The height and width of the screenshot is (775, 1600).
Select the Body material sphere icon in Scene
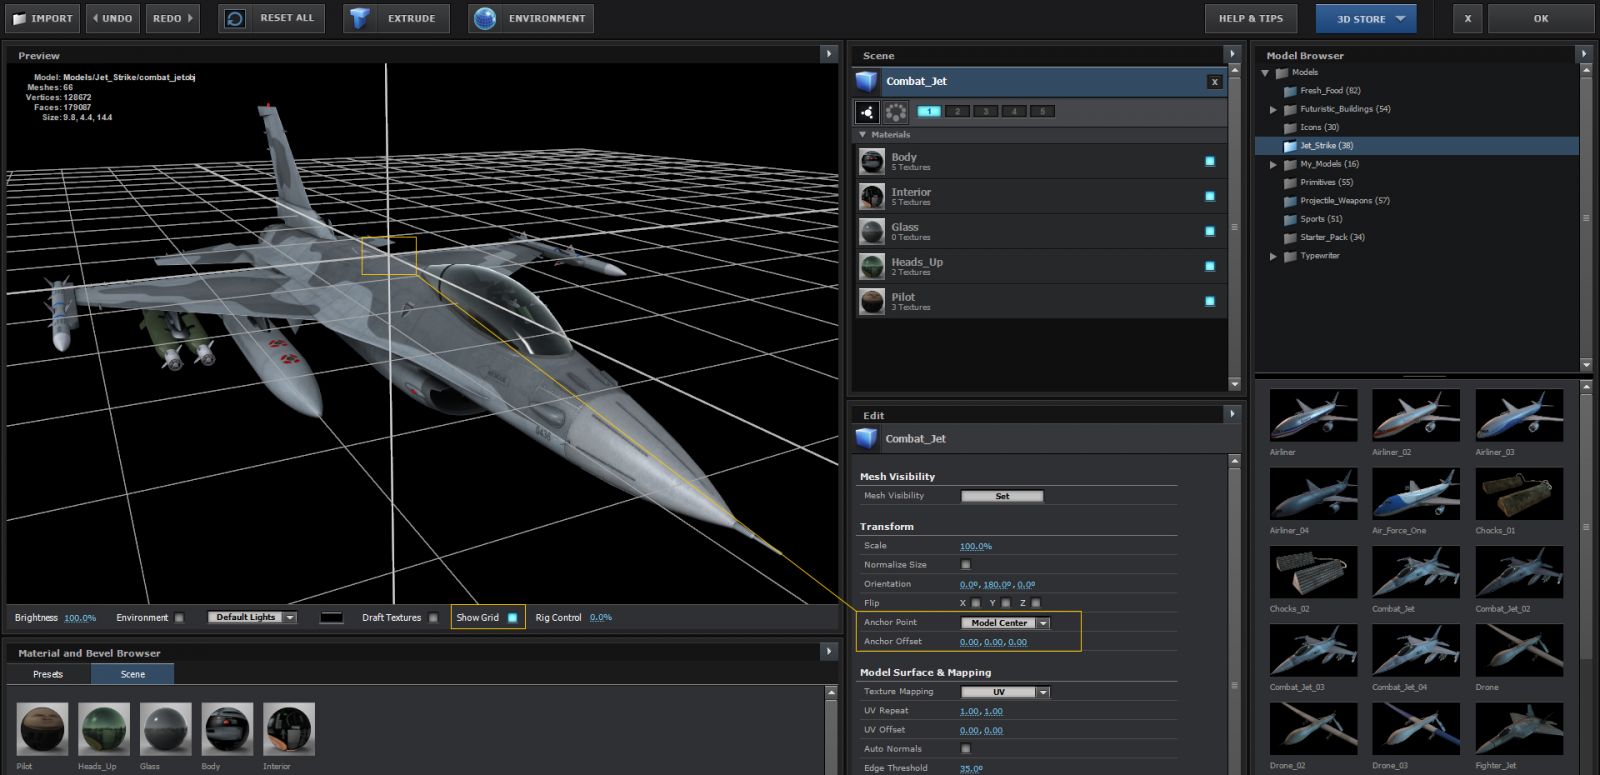872,161
